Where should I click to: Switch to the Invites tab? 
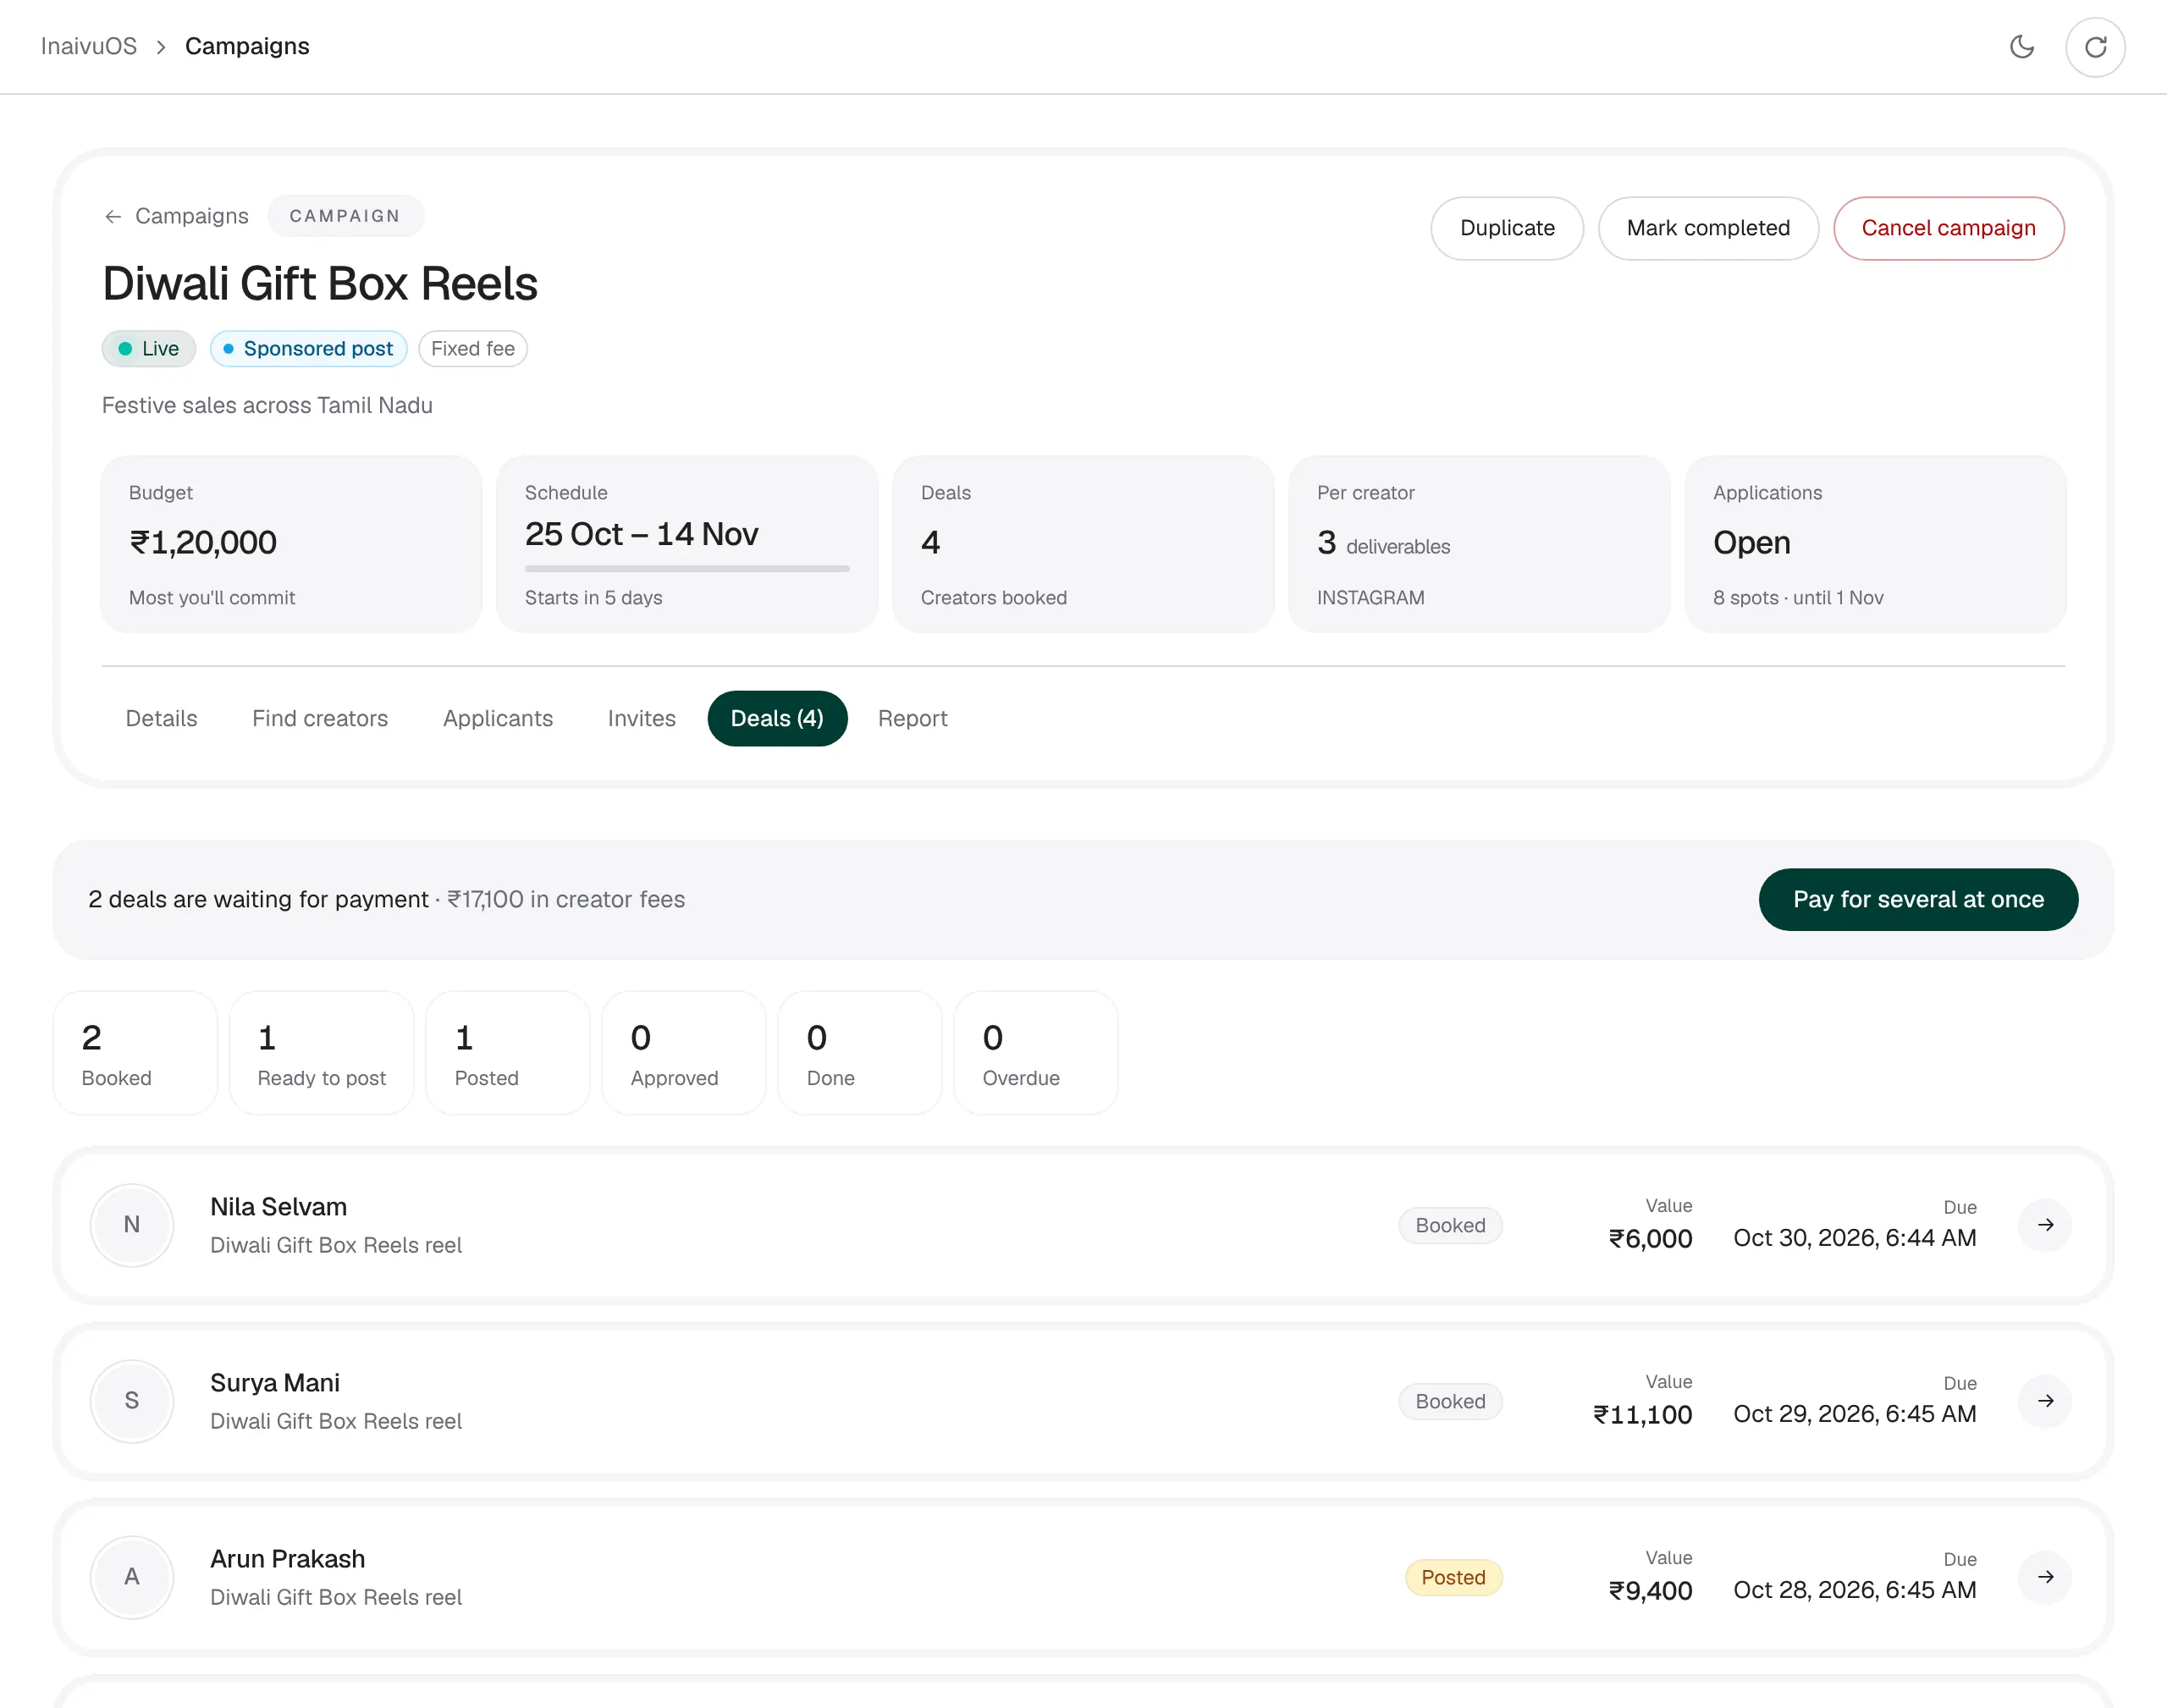tap(642, 718)
